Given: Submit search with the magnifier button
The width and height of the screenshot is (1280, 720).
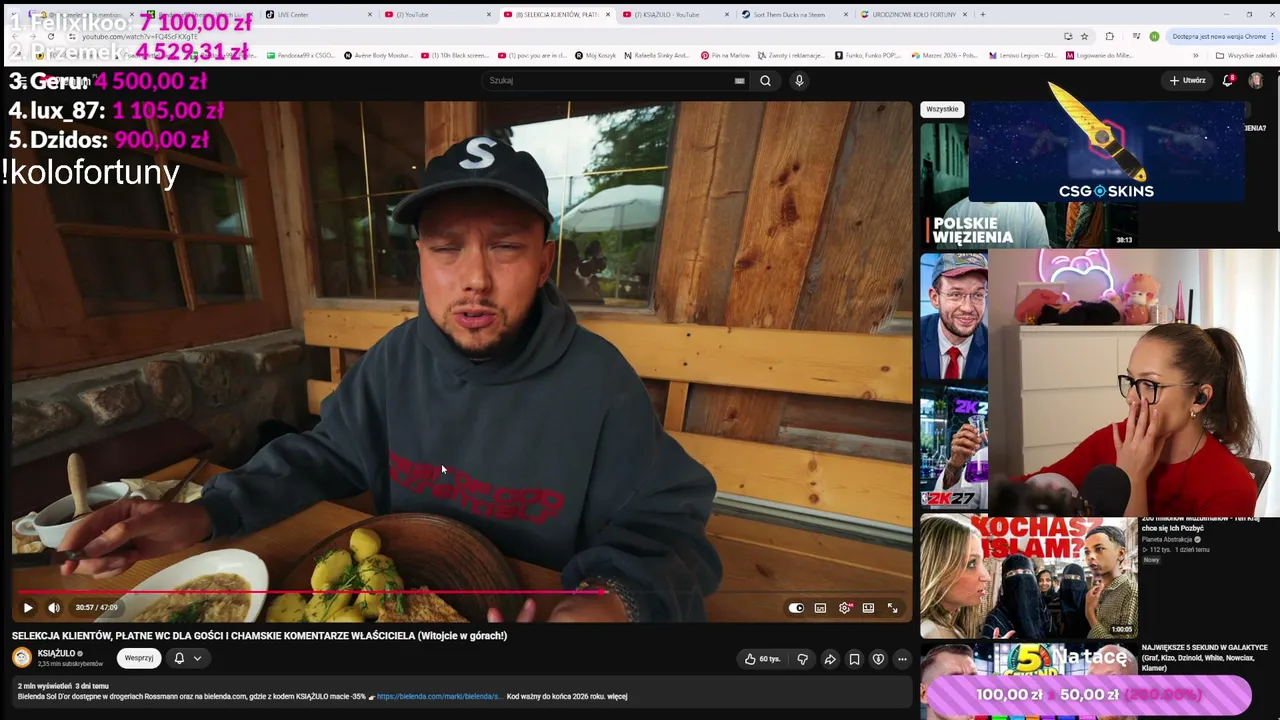Looking at the screenshot, I should pyautogui.click(x=765, y=81).
